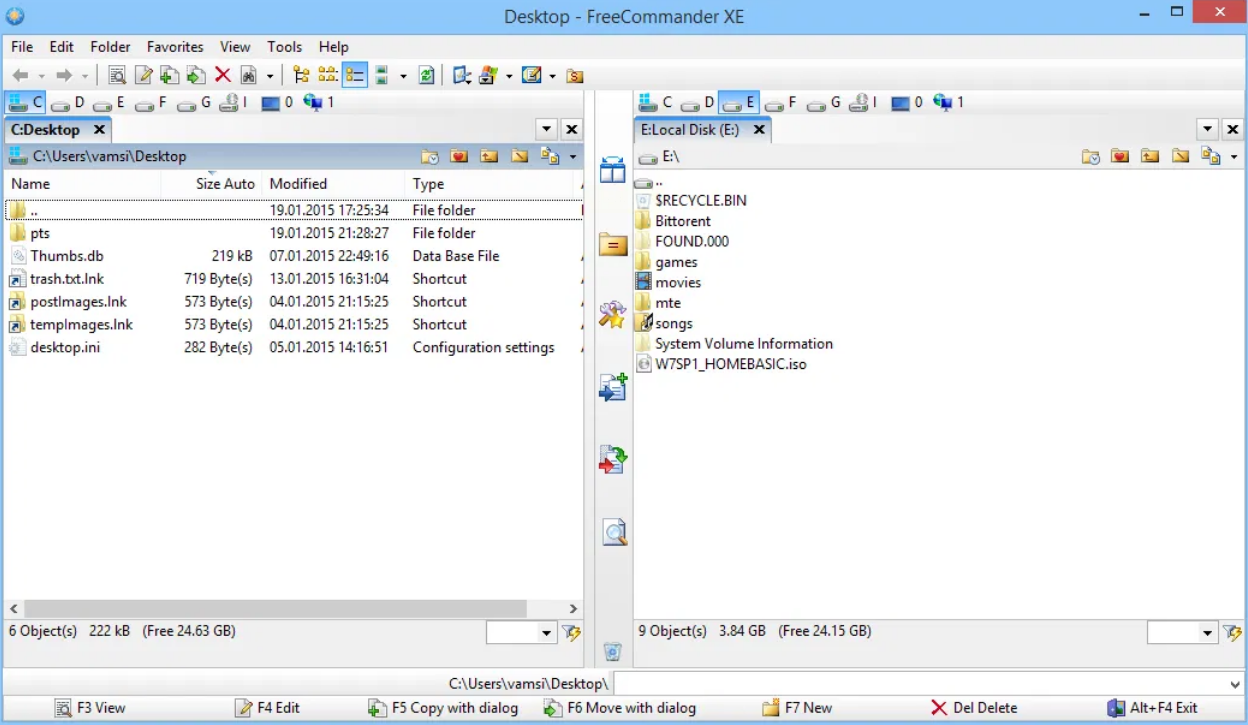Click Del Delete button
The height and width of the screenshot is (725, 1248).
click(x=973, y=707)
